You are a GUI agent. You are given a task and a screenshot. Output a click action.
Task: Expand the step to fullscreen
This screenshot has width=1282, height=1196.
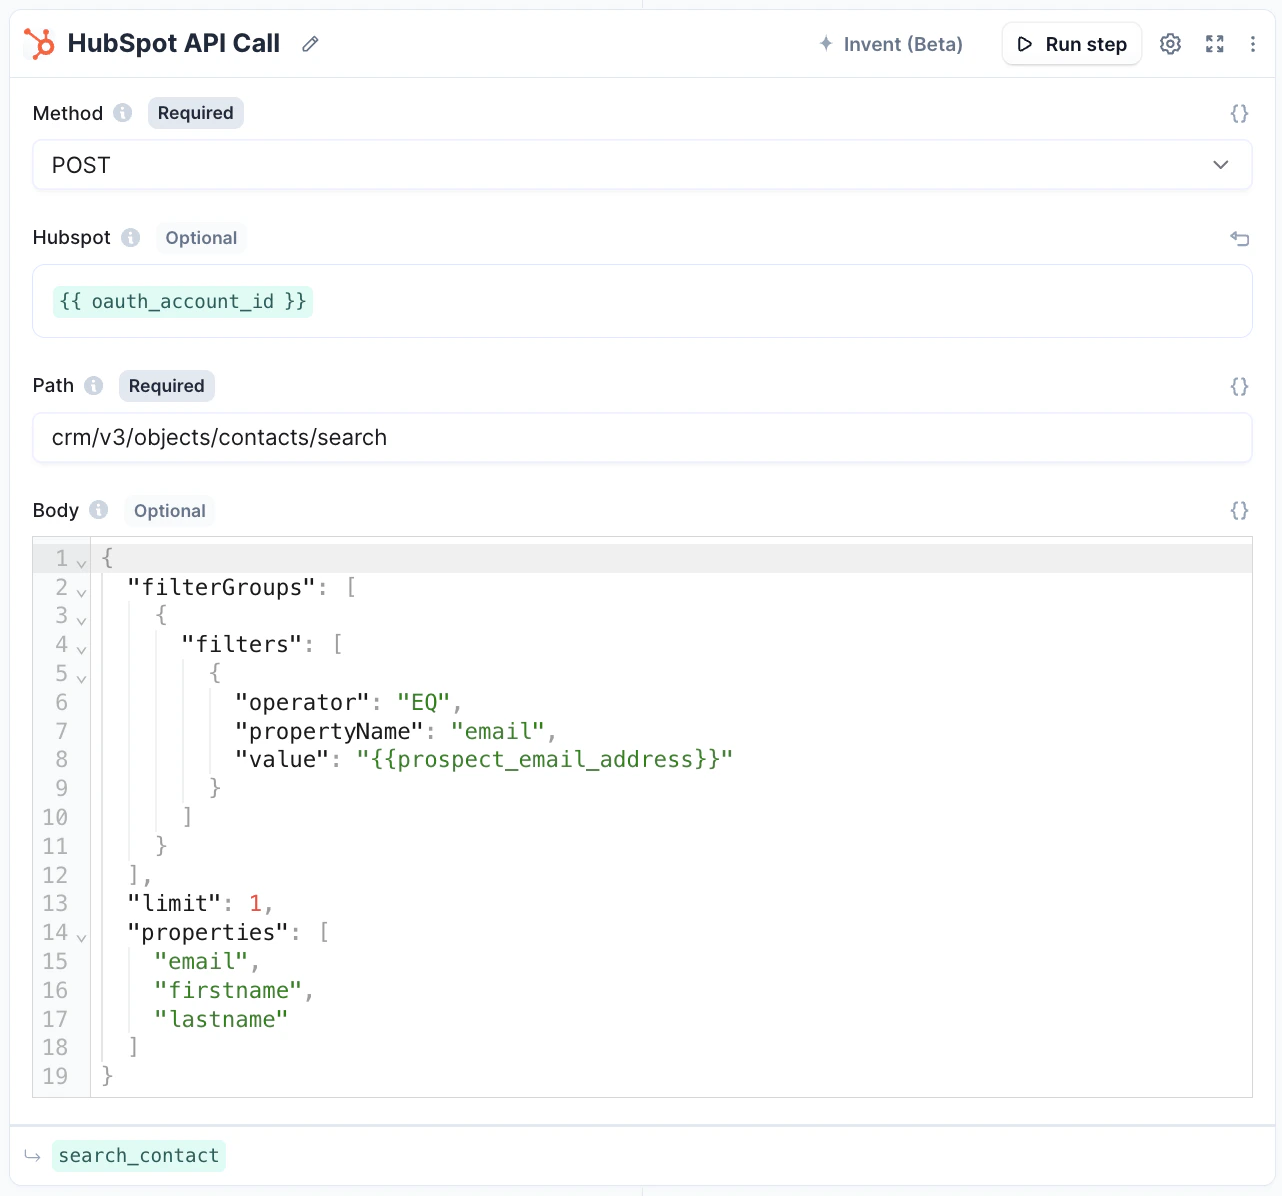pos(1215,44)
